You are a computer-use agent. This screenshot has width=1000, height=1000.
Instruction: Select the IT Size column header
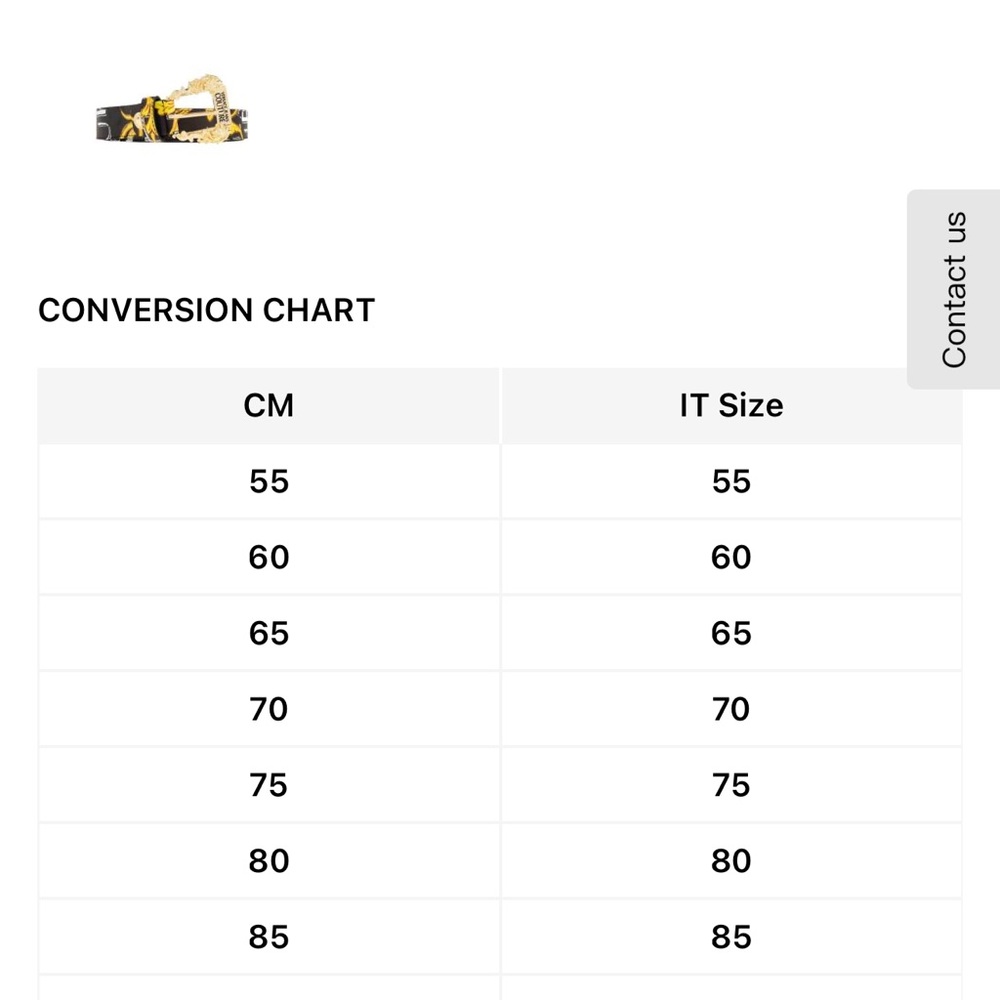[732, 406]
